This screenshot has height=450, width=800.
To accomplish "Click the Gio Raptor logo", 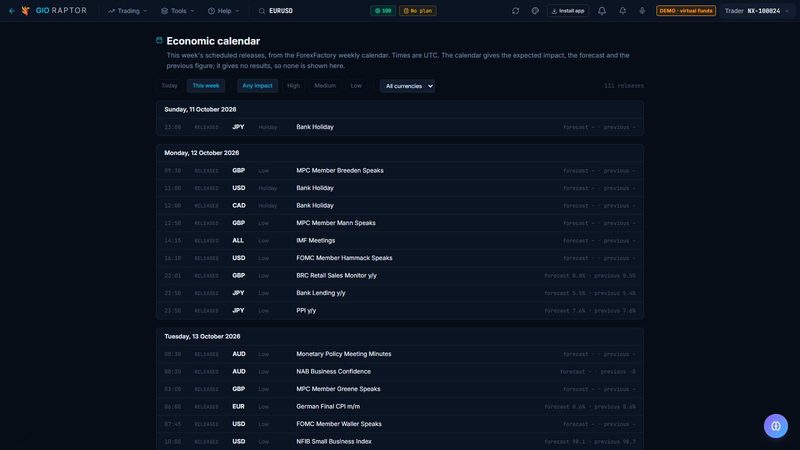I will (55, 11).
